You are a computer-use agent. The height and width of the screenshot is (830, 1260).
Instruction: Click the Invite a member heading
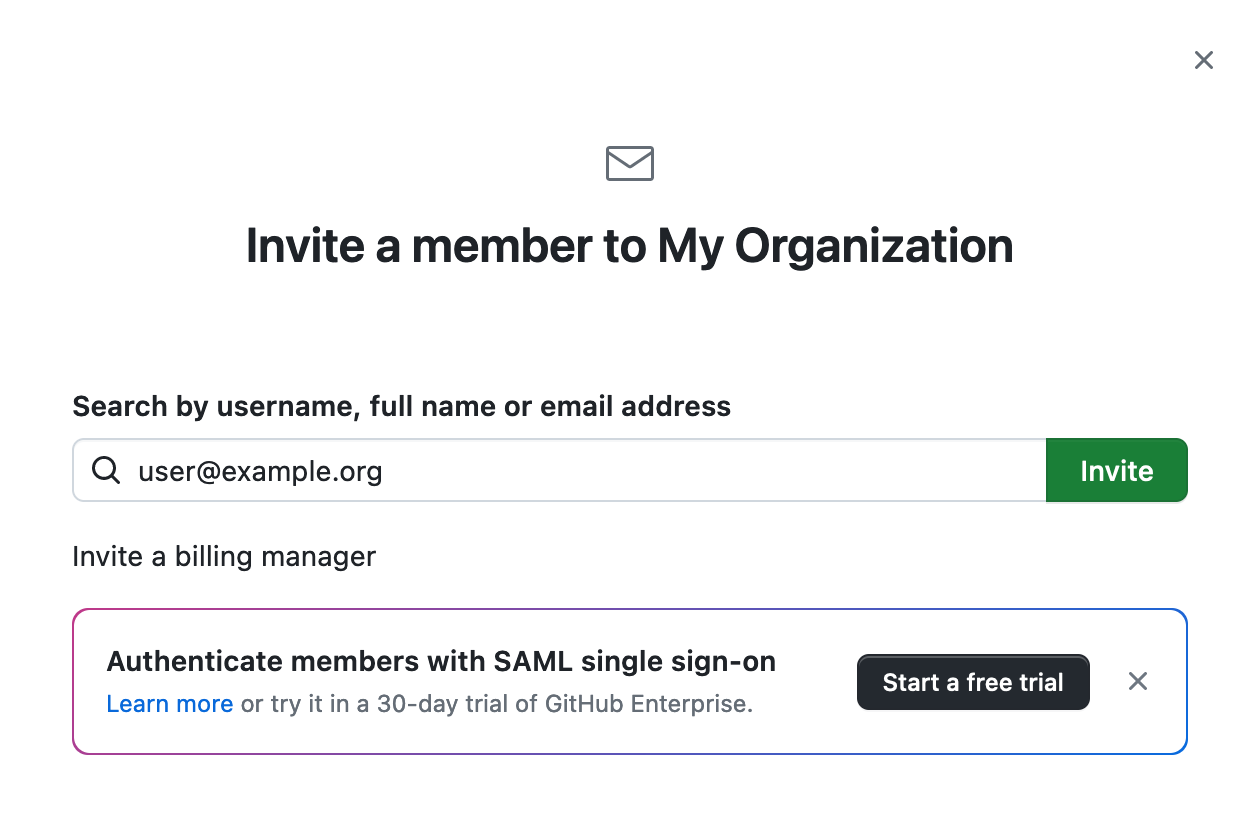pos(630,246)
